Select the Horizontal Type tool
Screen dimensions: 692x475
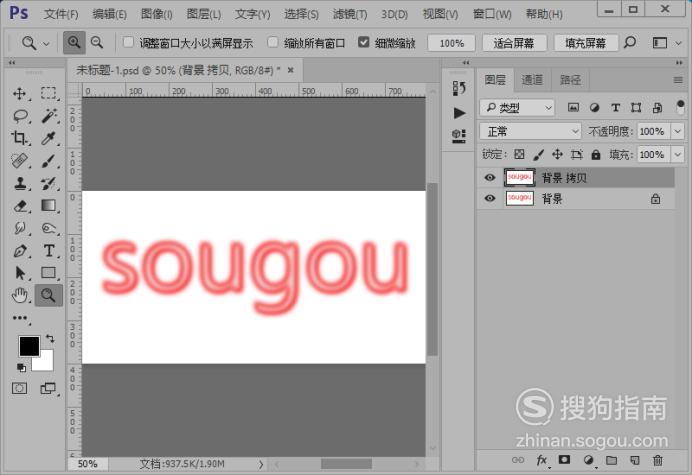pyautogui.click(x=49, y=251)
